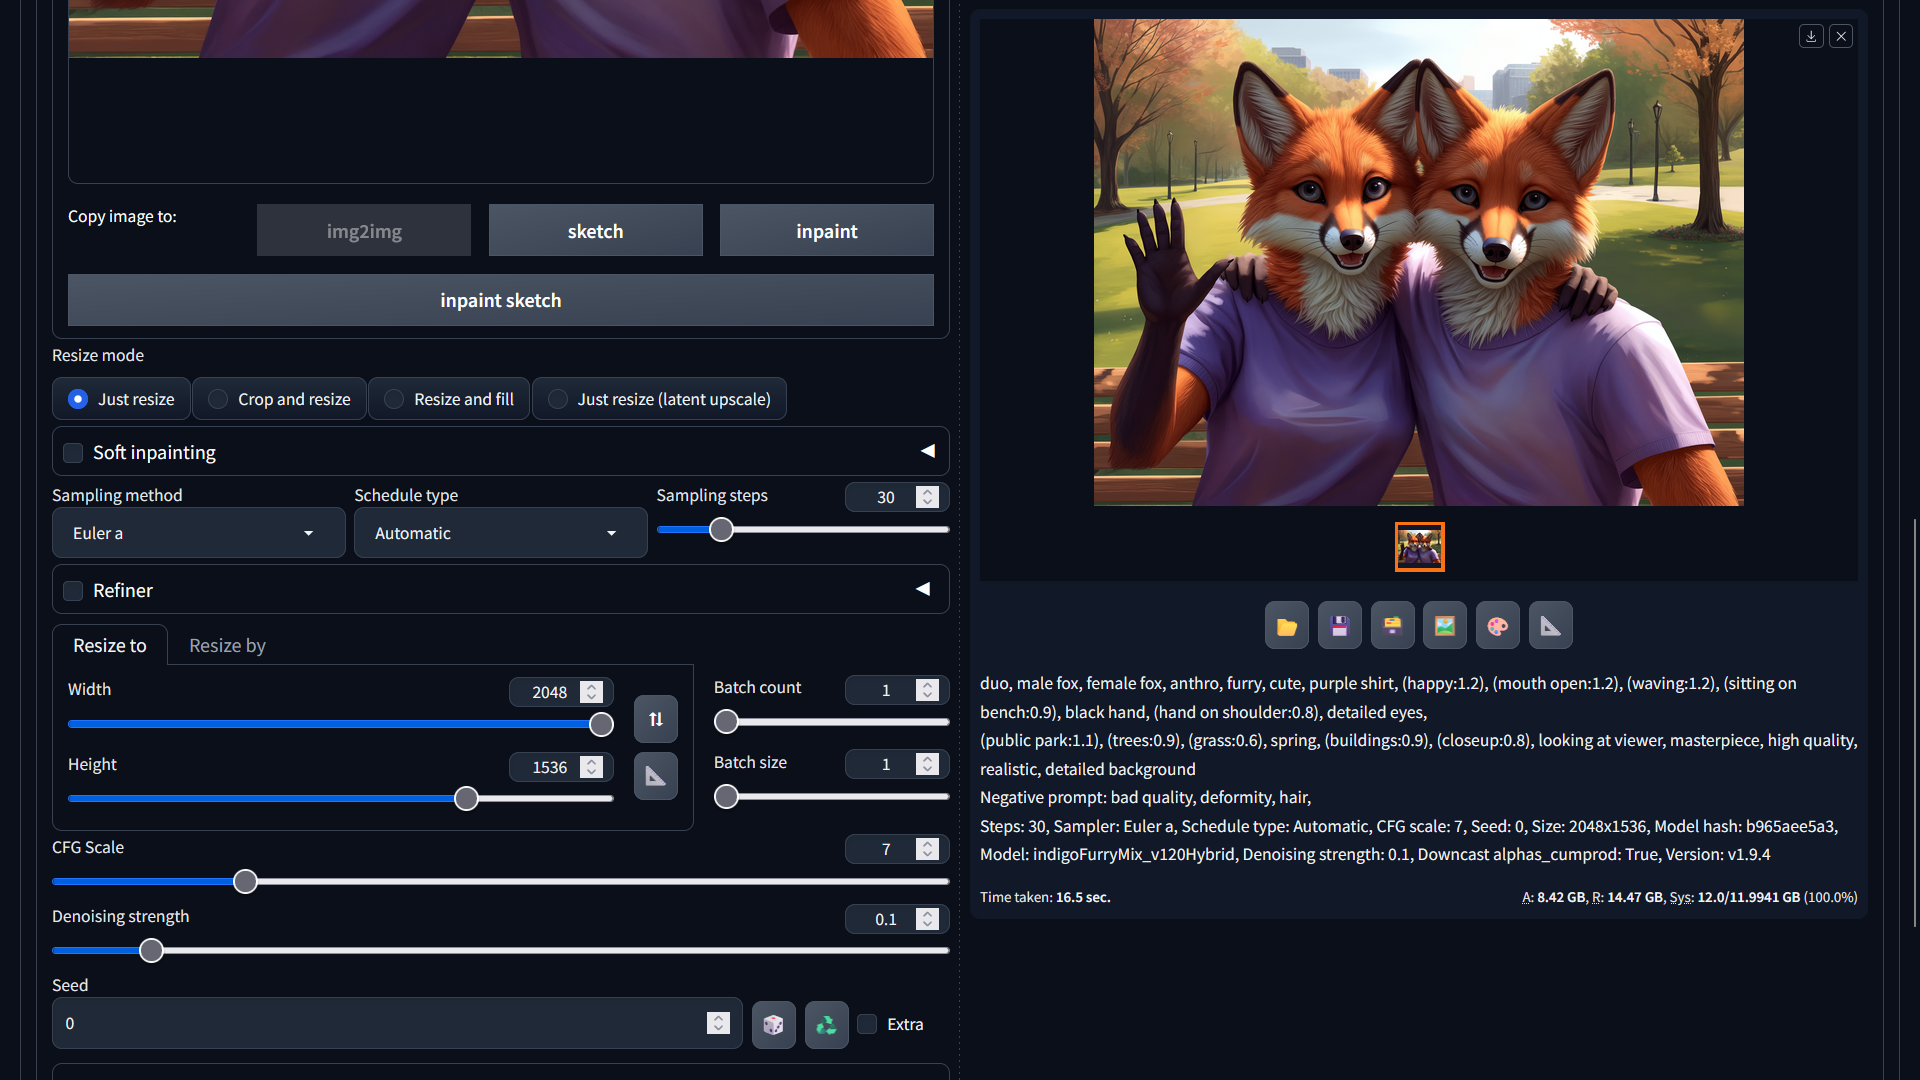The height and width of the screenshot is (1080, 1920).
Task: Click the inpaint sketch button
Action: pos(500,300)
